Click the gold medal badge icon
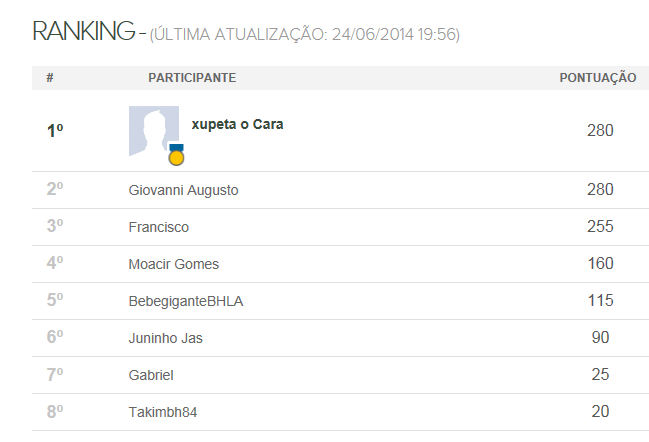The height and width of the screenshot is (442, 649). click(x=176, y=155)
